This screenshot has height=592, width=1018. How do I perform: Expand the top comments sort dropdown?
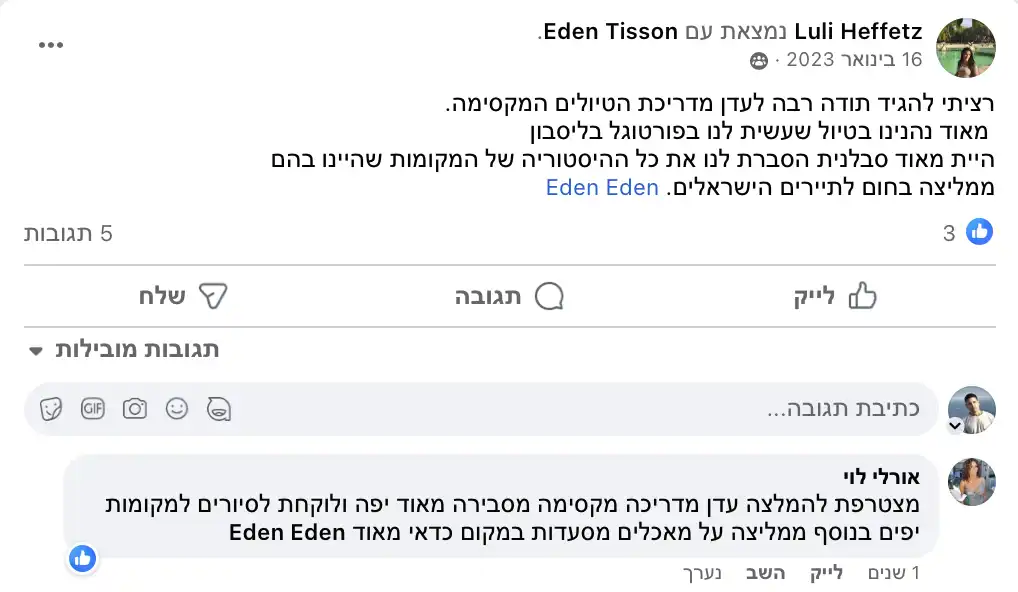pos(123,350)
